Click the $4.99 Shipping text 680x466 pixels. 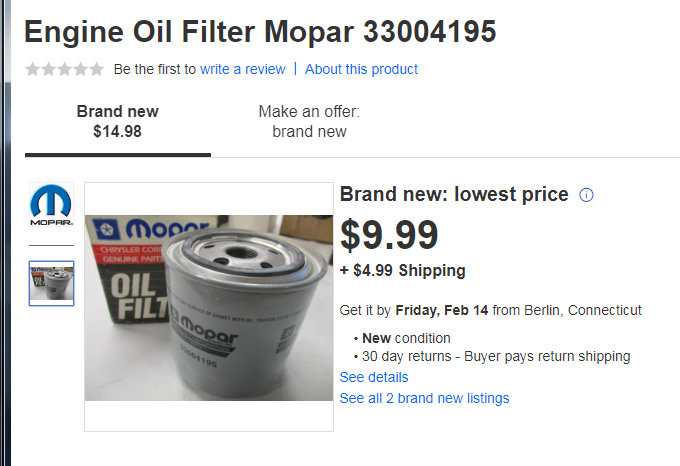(403, 270)
